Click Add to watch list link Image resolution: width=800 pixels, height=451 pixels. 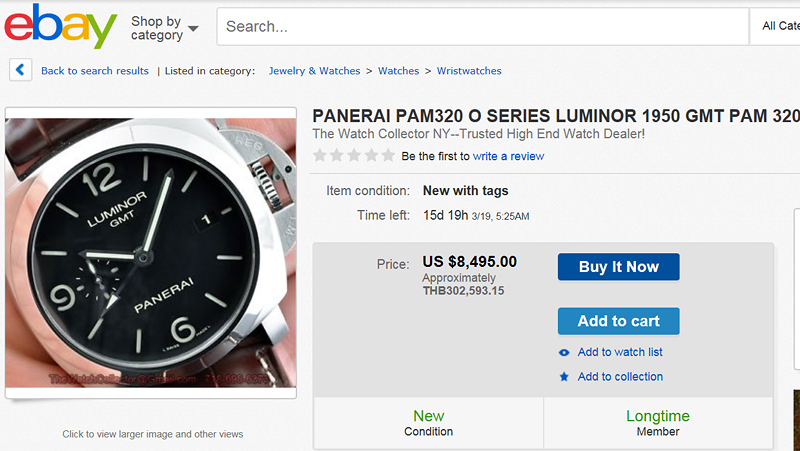pyautogui.click(x=620, y=352)
